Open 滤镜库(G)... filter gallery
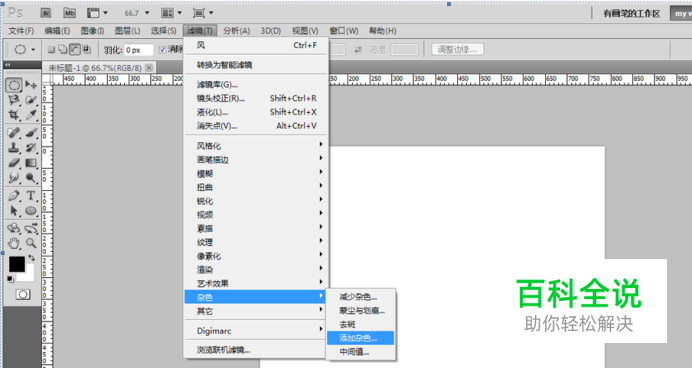 click(x=256, y=84)
